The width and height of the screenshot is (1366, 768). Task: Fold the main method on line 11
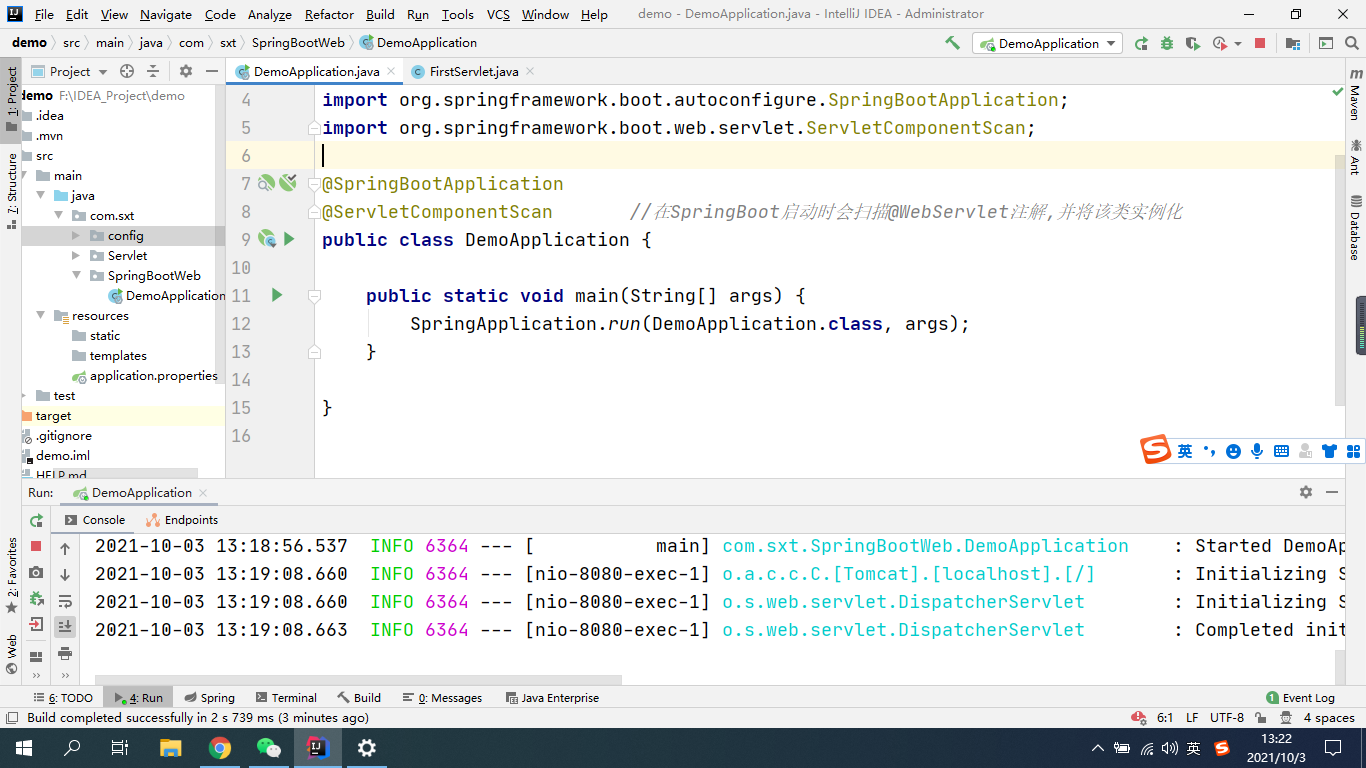314,296
